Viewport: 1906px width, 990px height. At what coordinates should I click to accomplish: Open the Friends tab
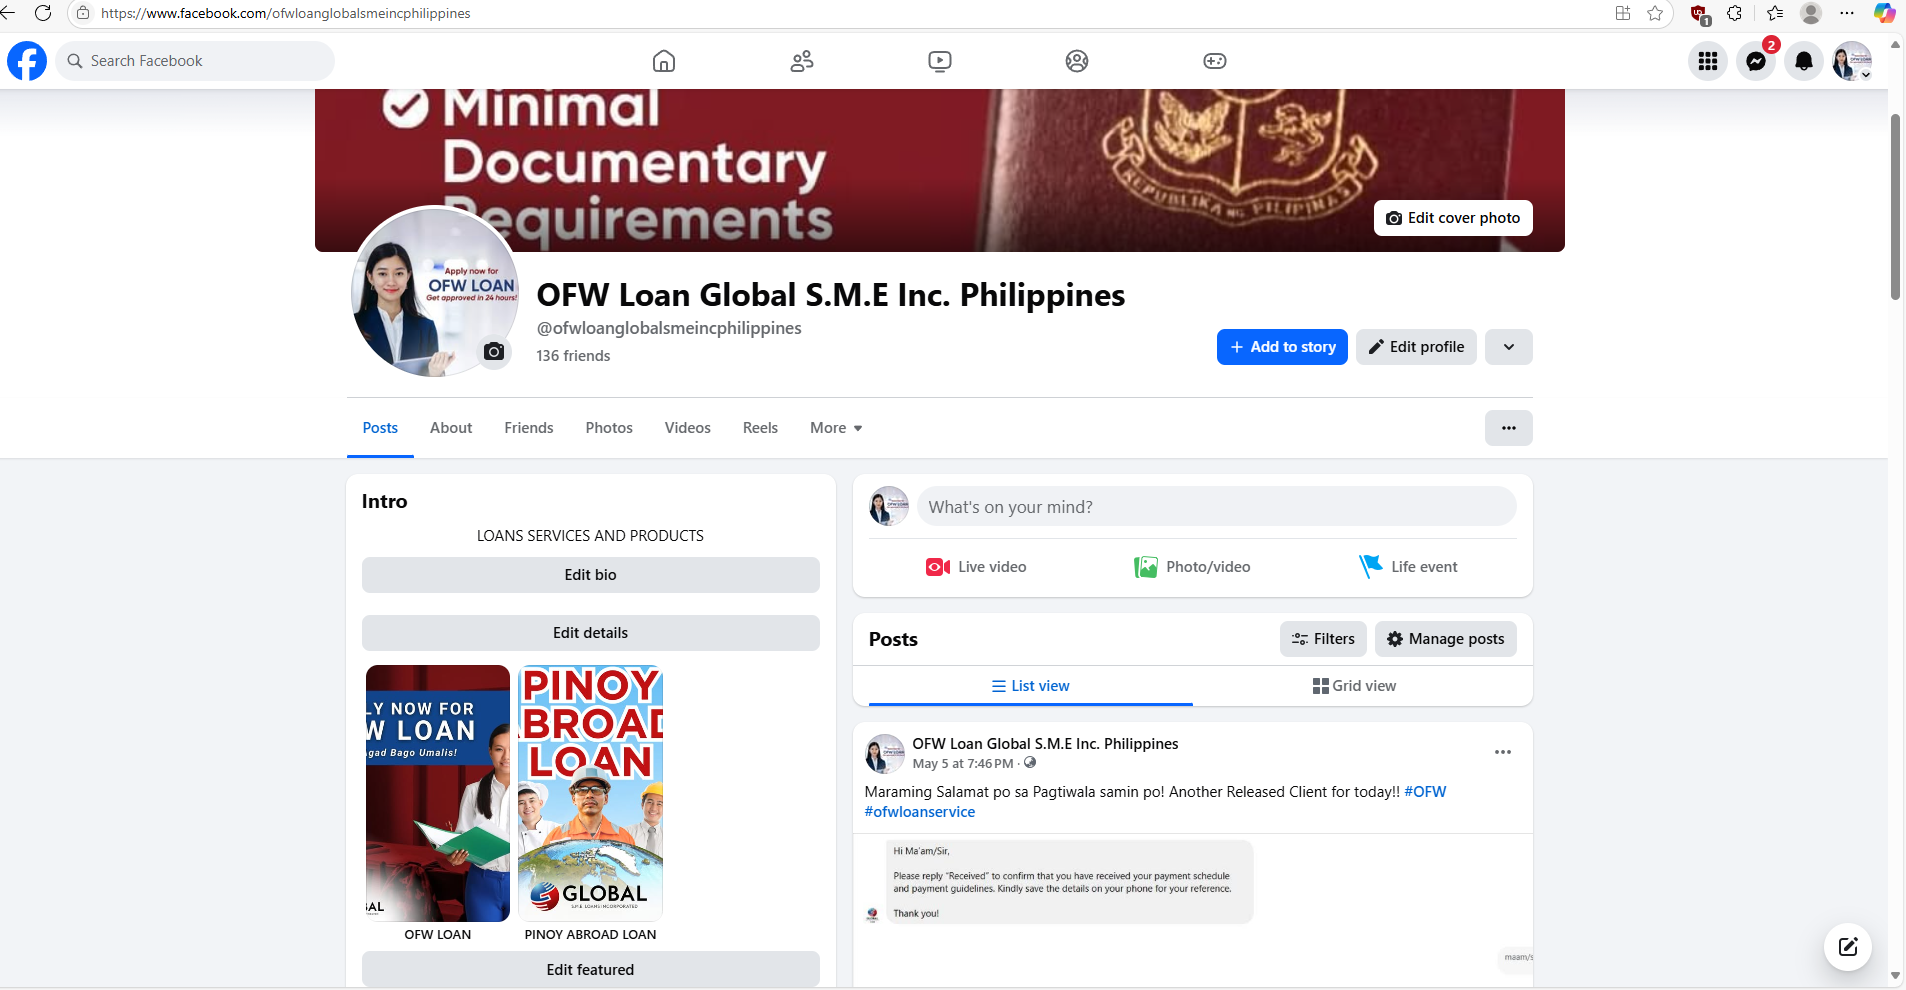click(529, 428)
